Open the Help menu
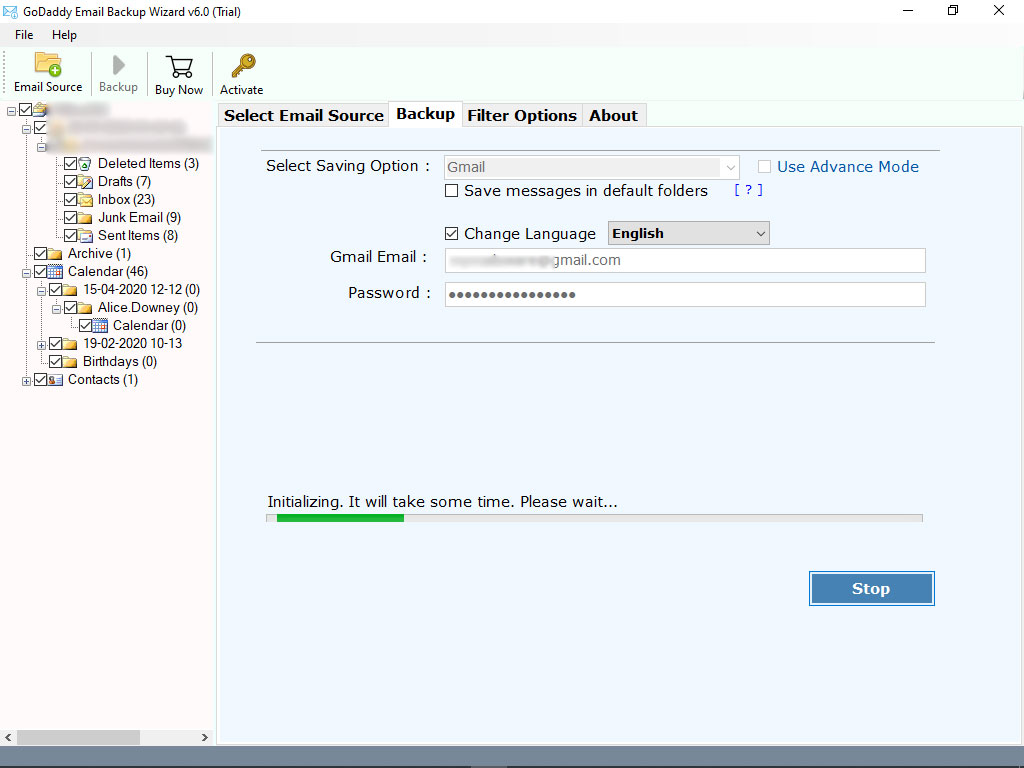This screenshot has width=1024, height=768. [64, 35]
